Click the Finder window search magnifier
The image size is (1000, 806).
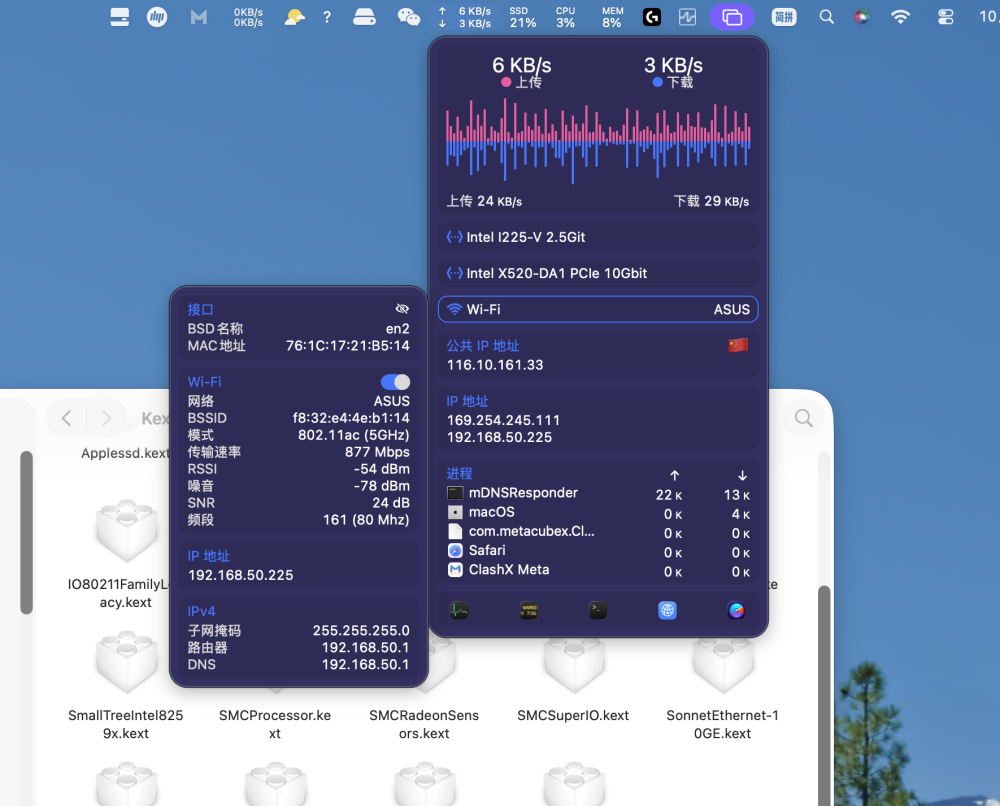point(804,418)
